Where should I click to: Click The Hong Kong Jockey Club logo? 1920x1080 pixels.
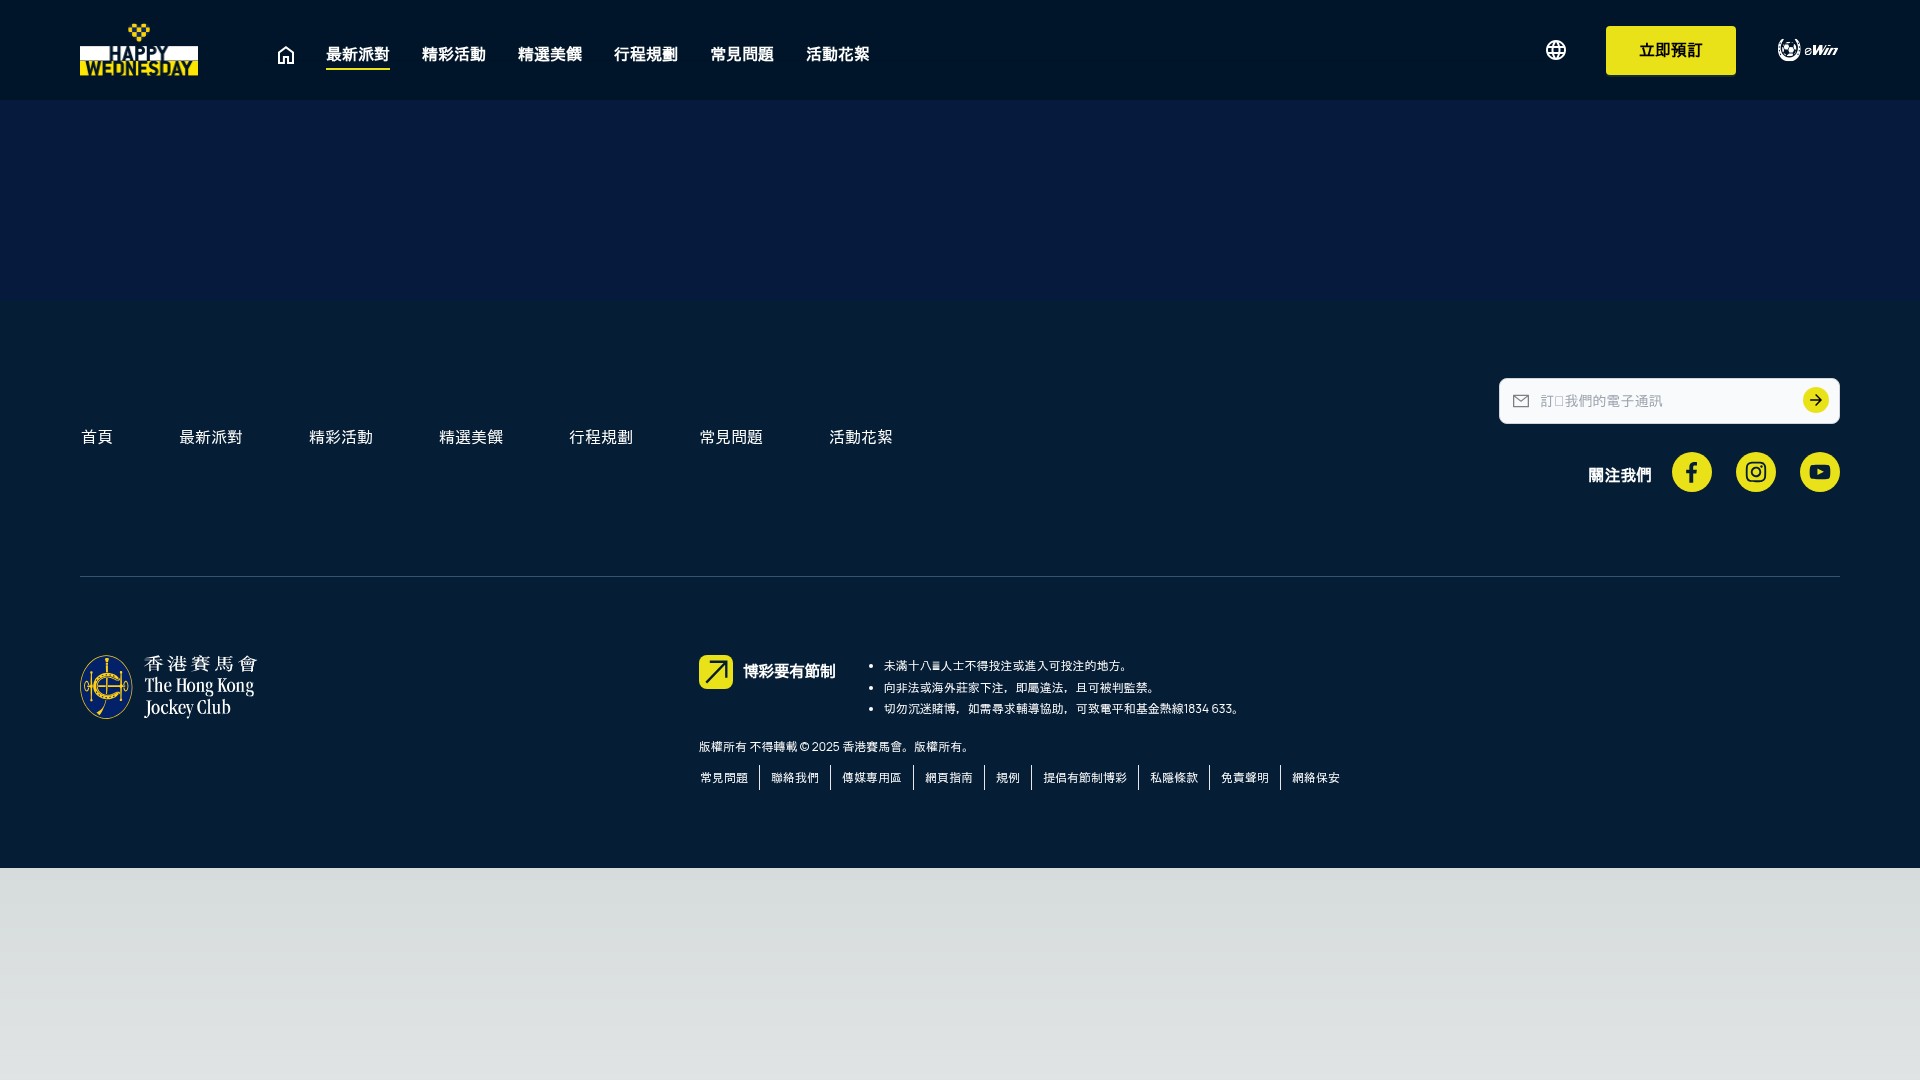tap(169, 687)
